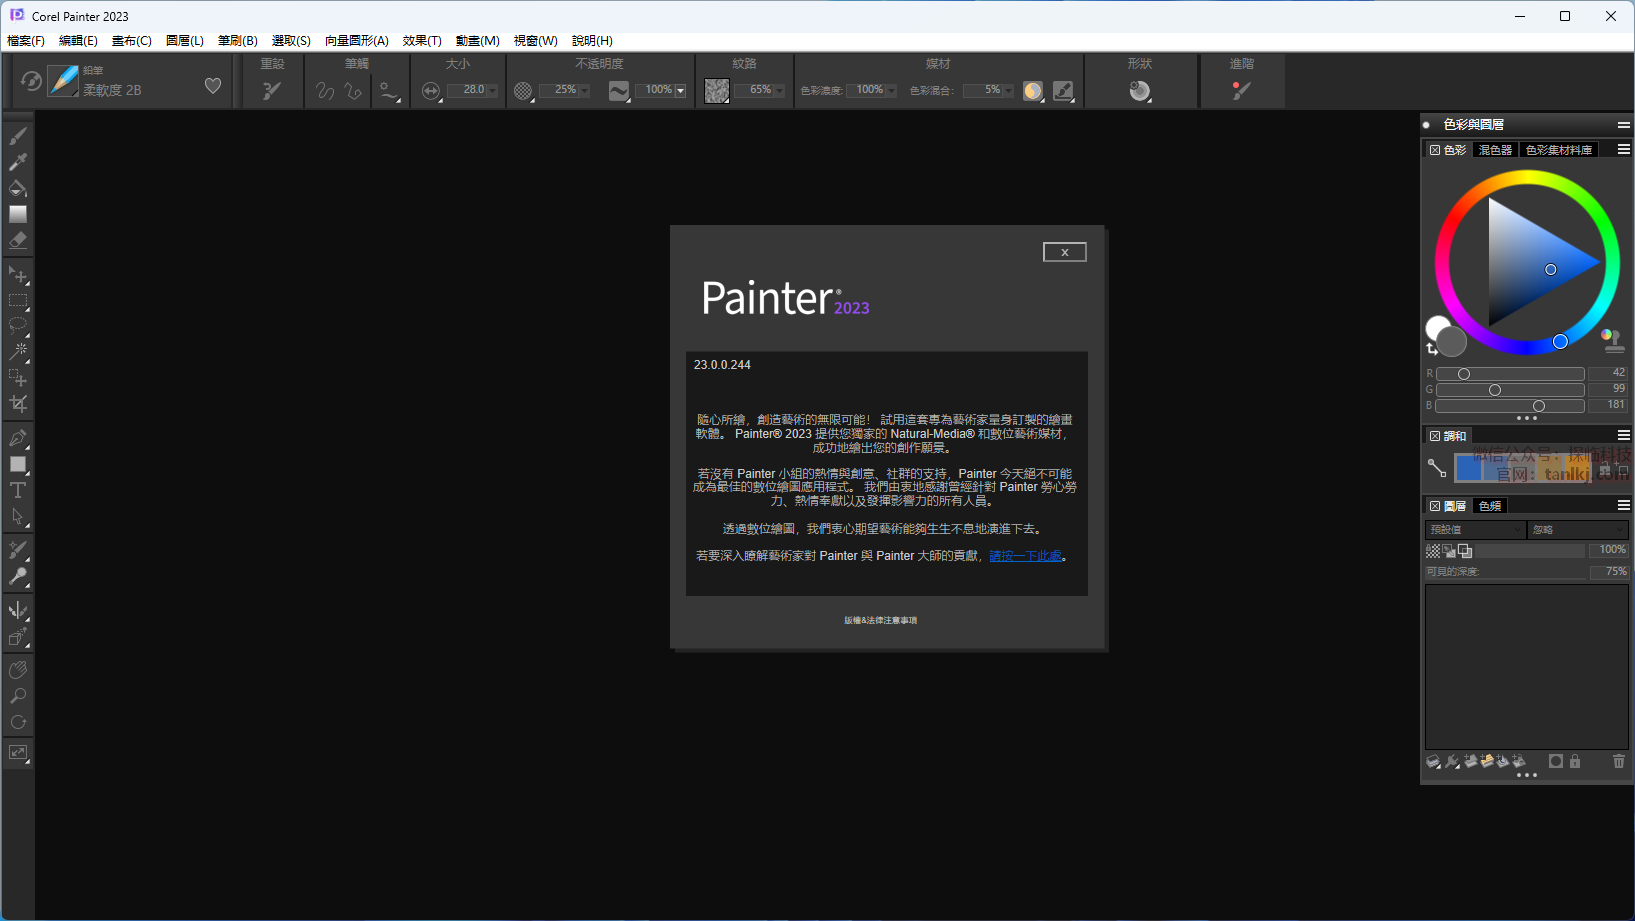Click the R red color slider

point(1510,374)
